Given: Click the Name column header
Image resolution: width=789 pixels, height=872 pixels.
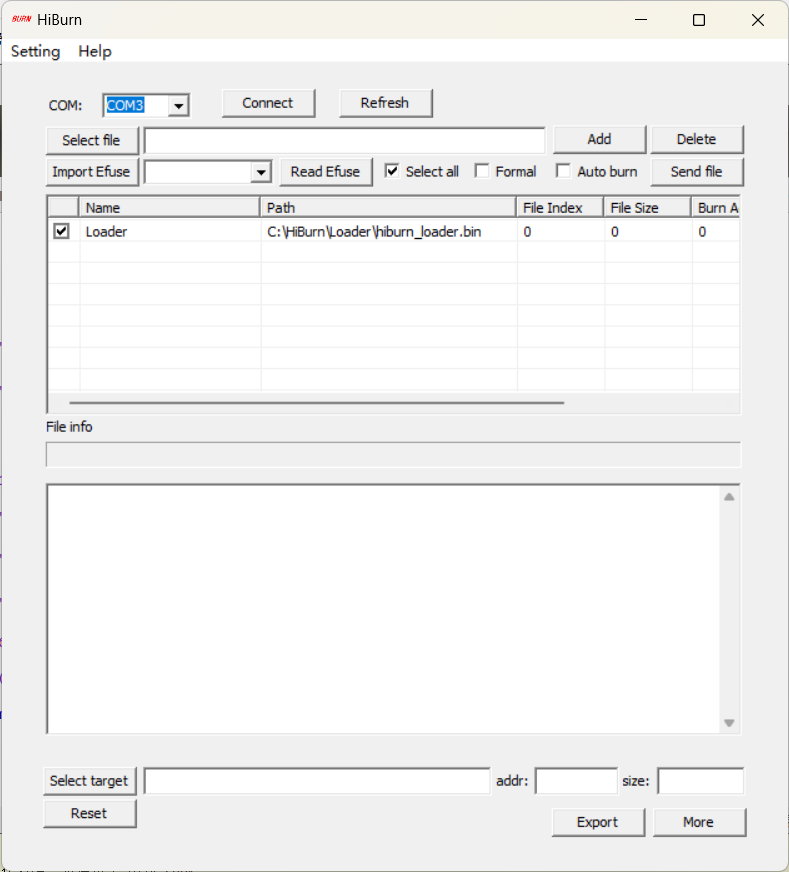Looking at the screenshot, I should [170, 208].
